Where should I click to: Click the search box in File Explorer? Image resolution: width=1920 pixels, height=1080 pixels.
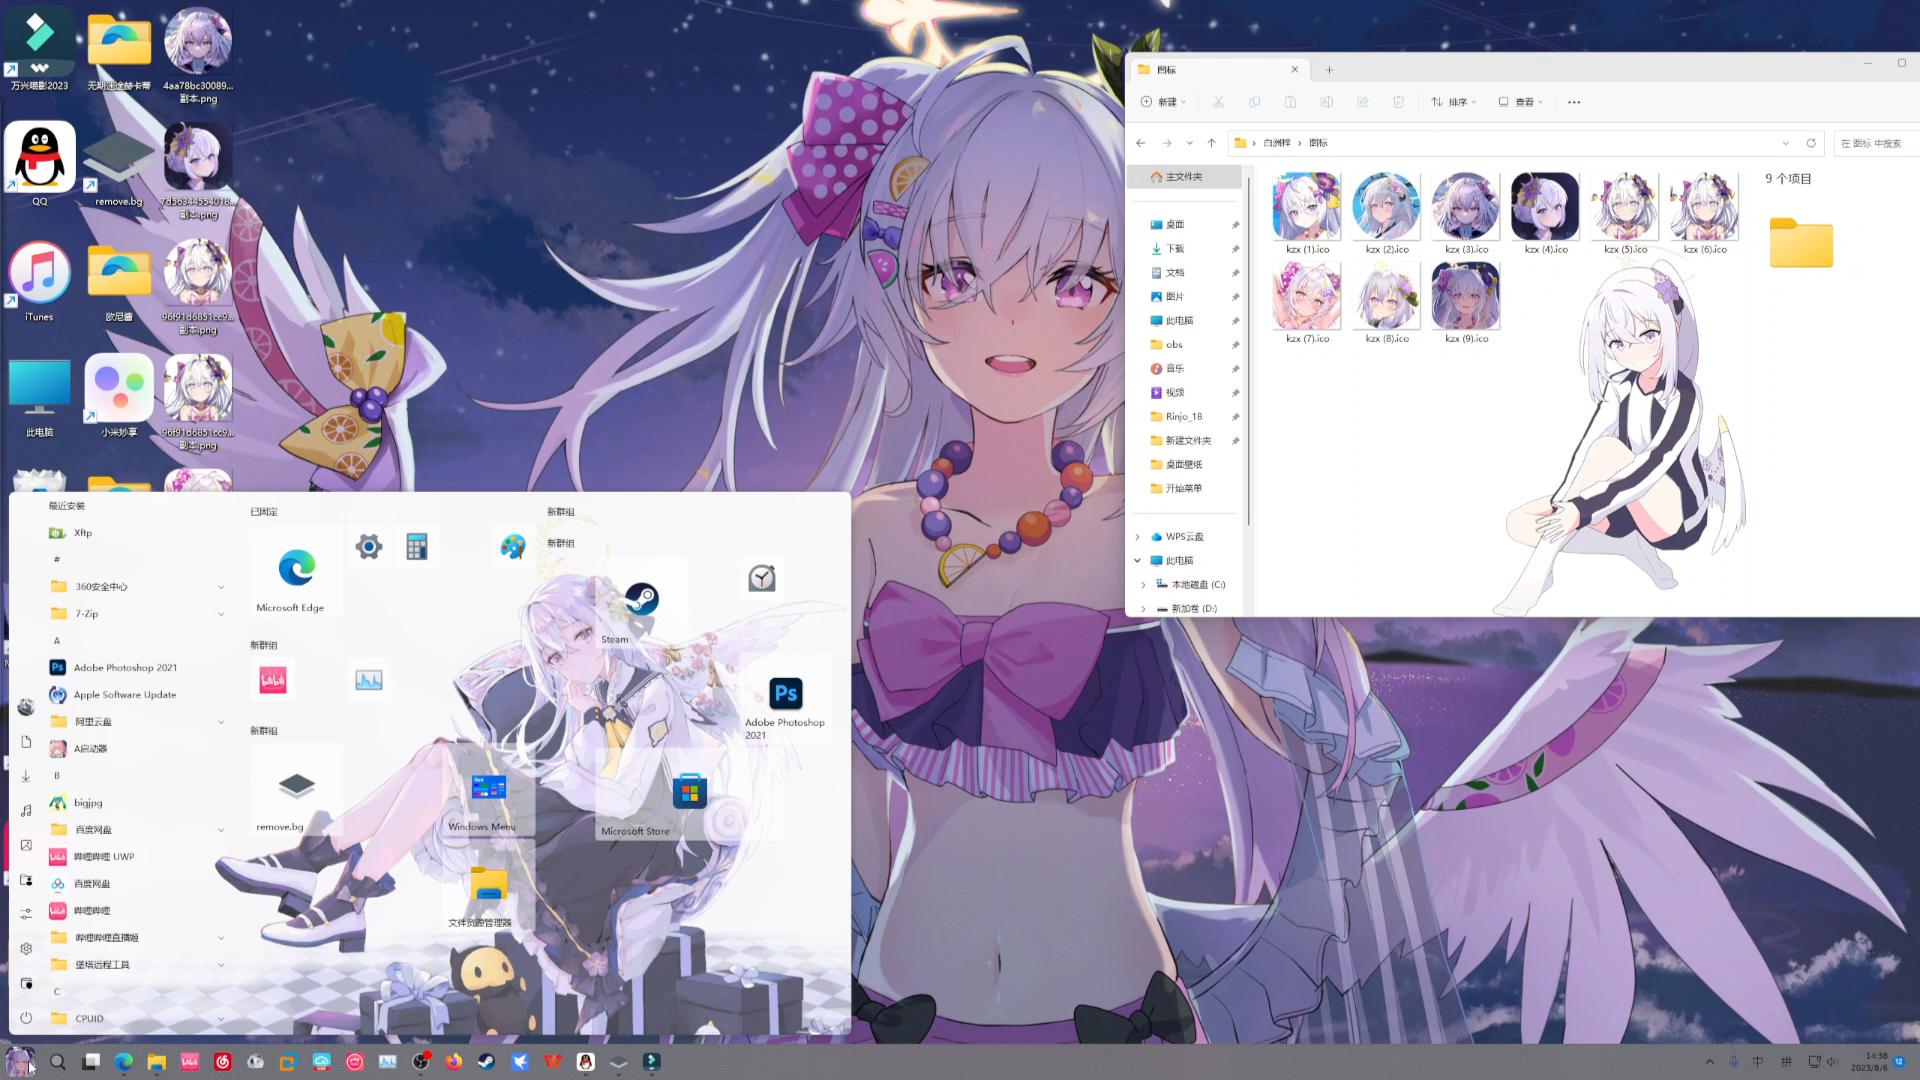(x=1875, y=143)
